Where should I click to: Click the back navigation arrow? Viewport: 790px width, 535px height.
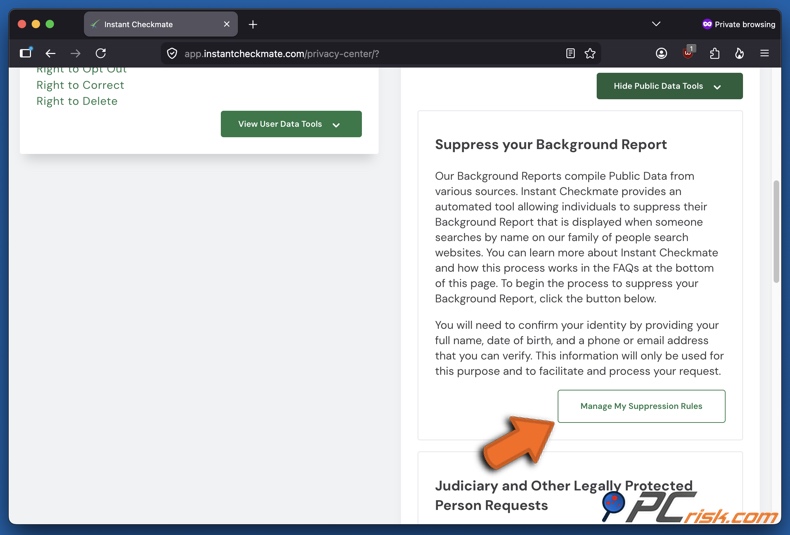(50, 53)
